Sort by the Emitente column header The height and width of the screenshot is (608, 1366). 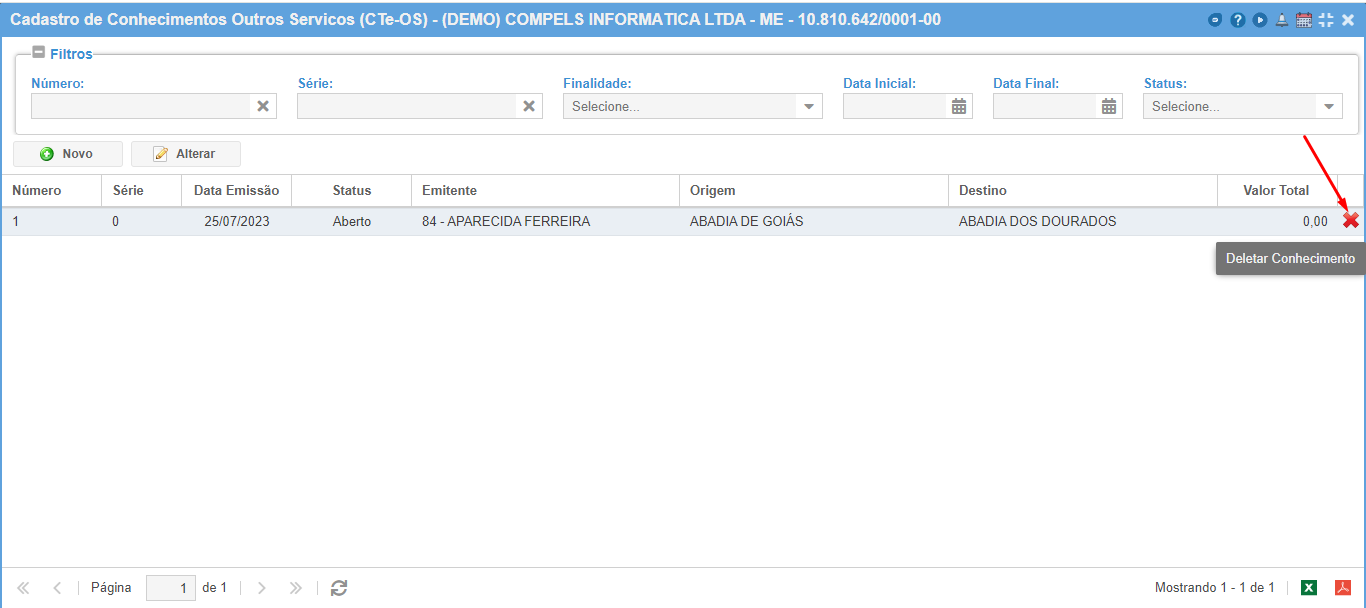pos(545,190)
